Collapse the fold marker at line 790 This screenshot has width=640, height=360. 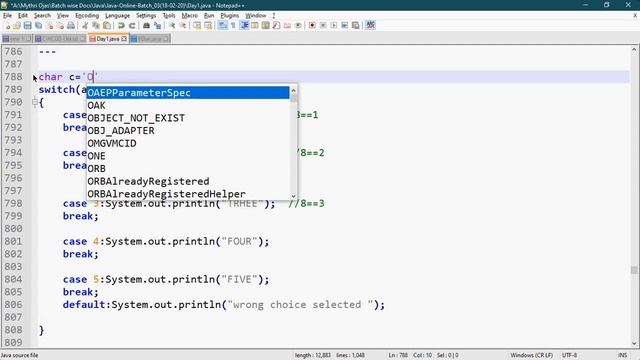coord(35,102)
